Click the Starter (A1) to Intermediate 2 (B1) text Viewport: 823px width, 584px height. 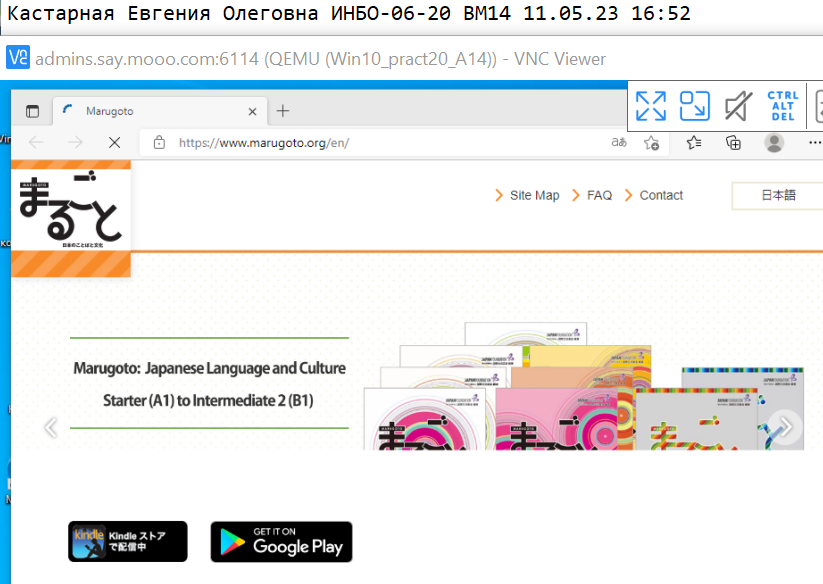208,401
